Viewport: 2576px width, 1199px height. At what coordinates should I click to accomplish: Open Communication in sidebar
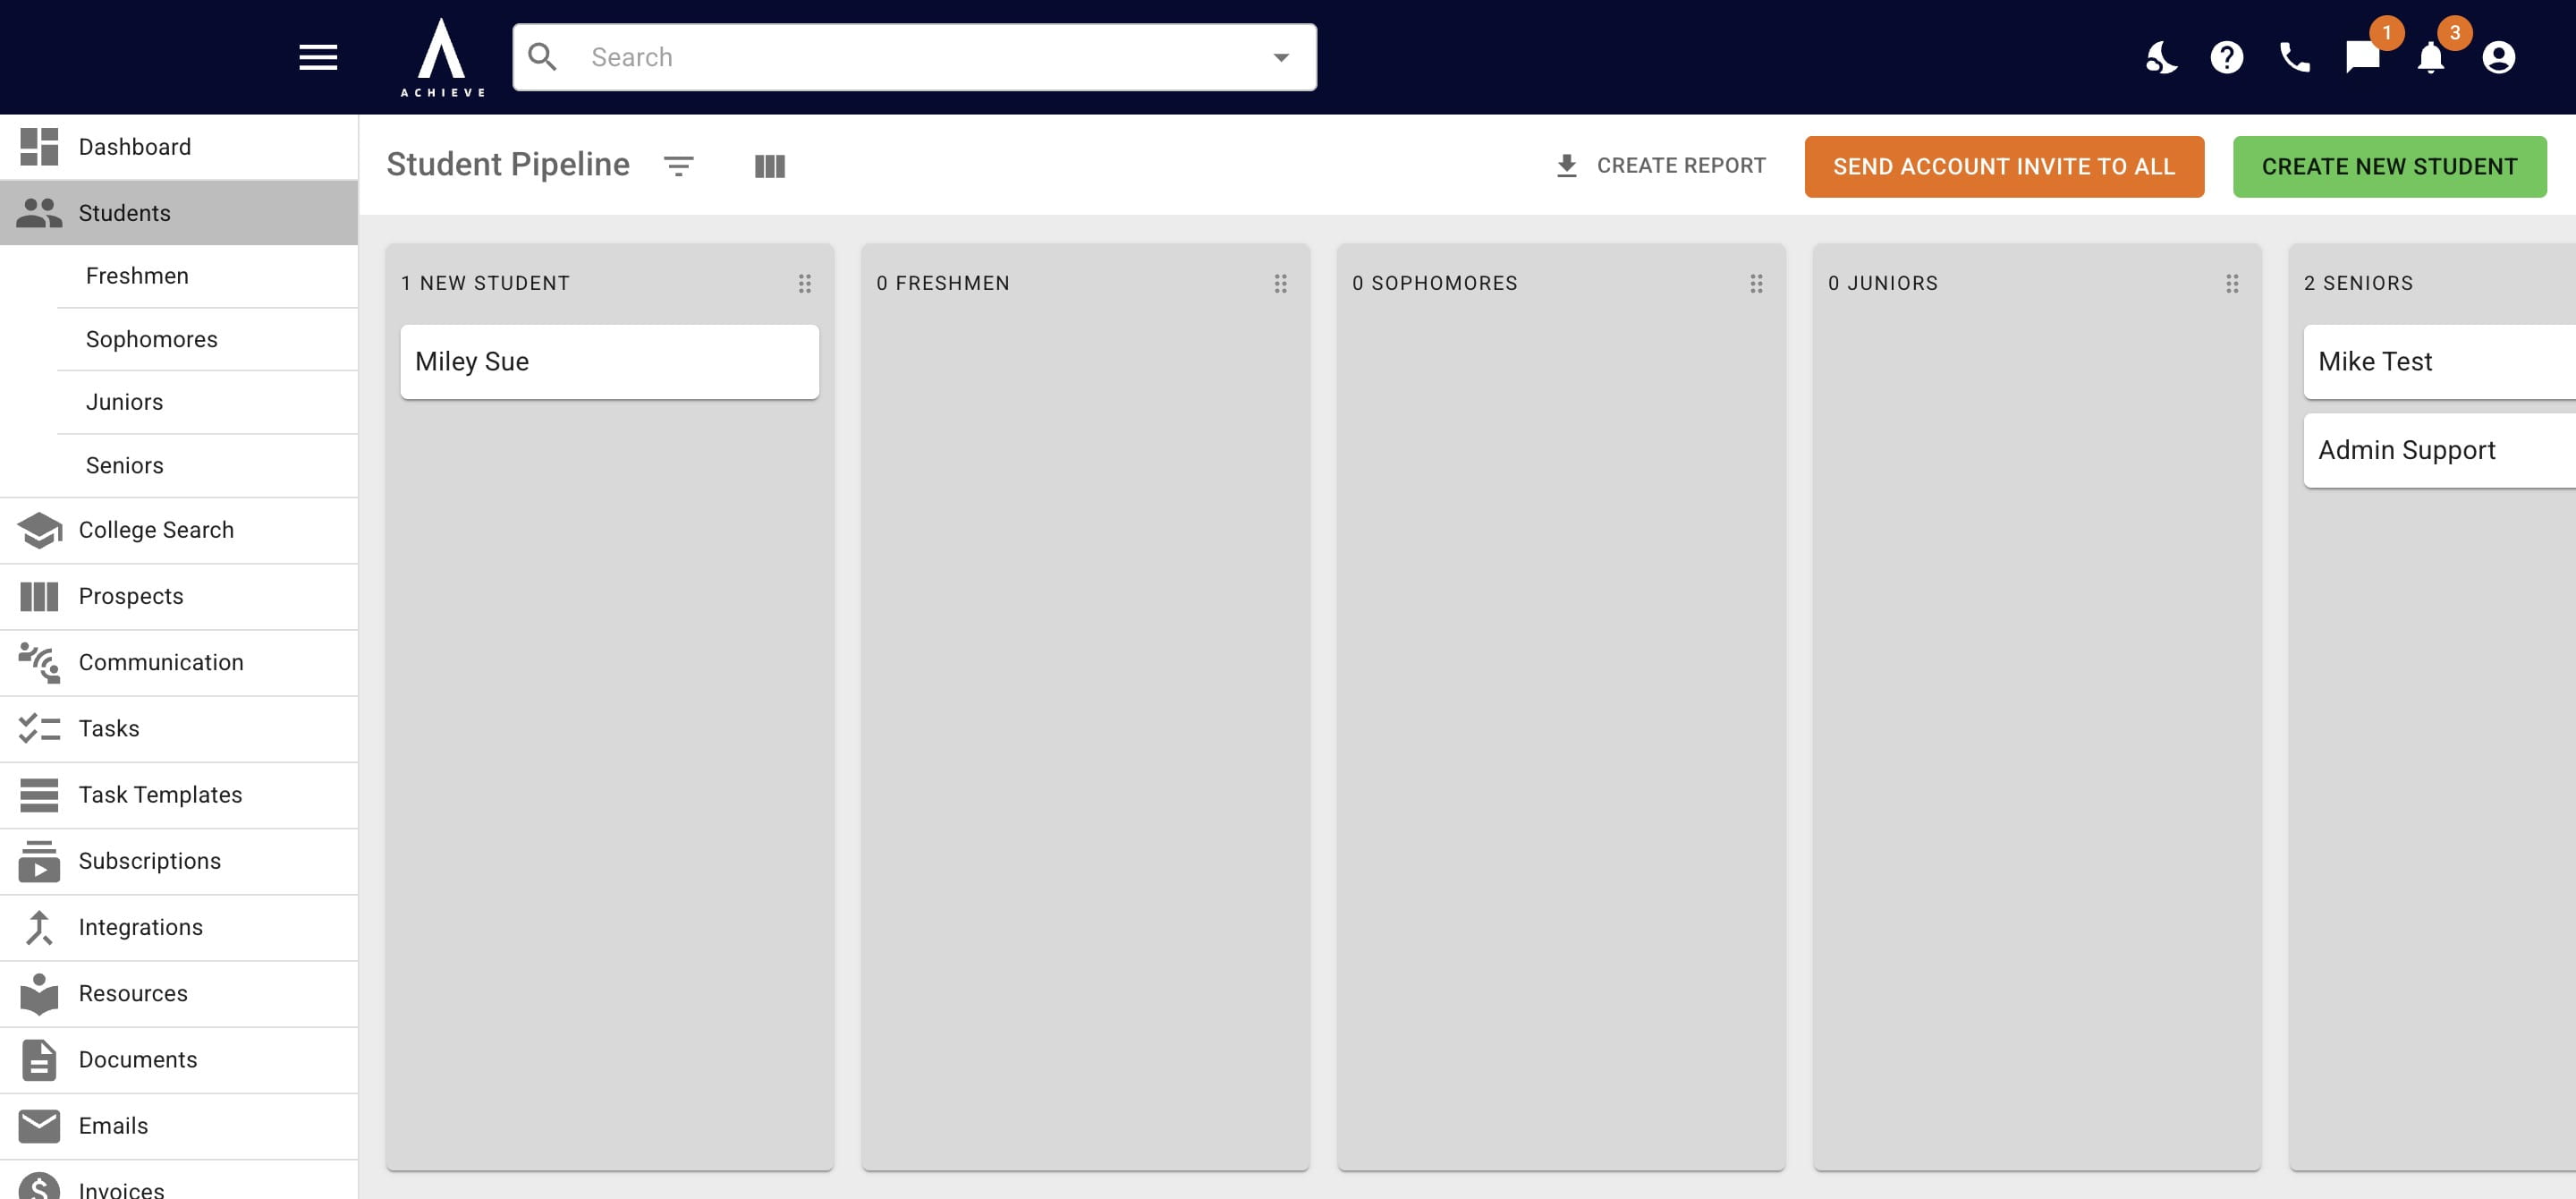click(179, 662)
